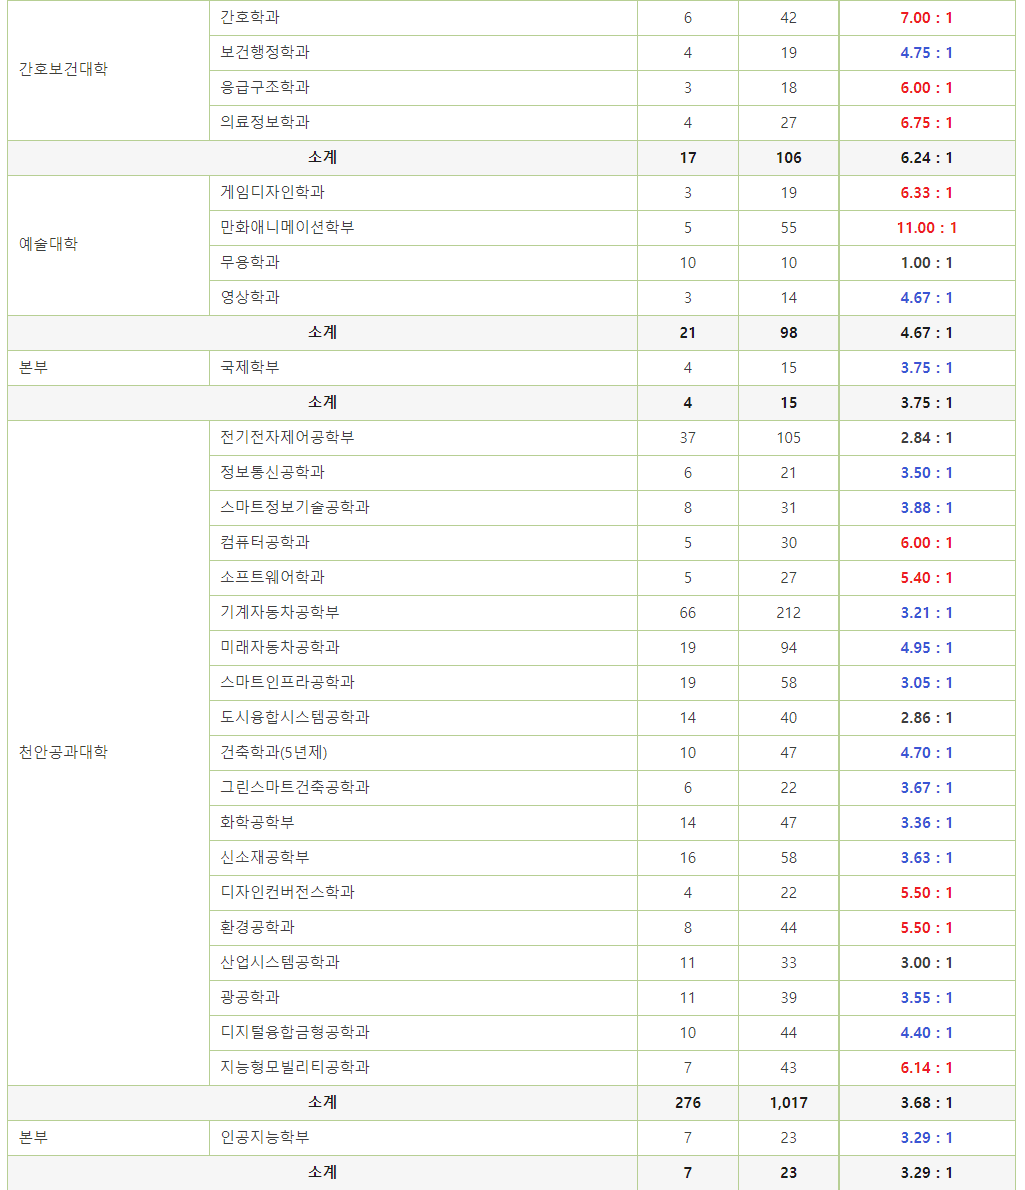The image size is (1025, 1190).
Task: Click the bottom 소계 ratio 3.29 : 1
Action: click(926, 1172)
